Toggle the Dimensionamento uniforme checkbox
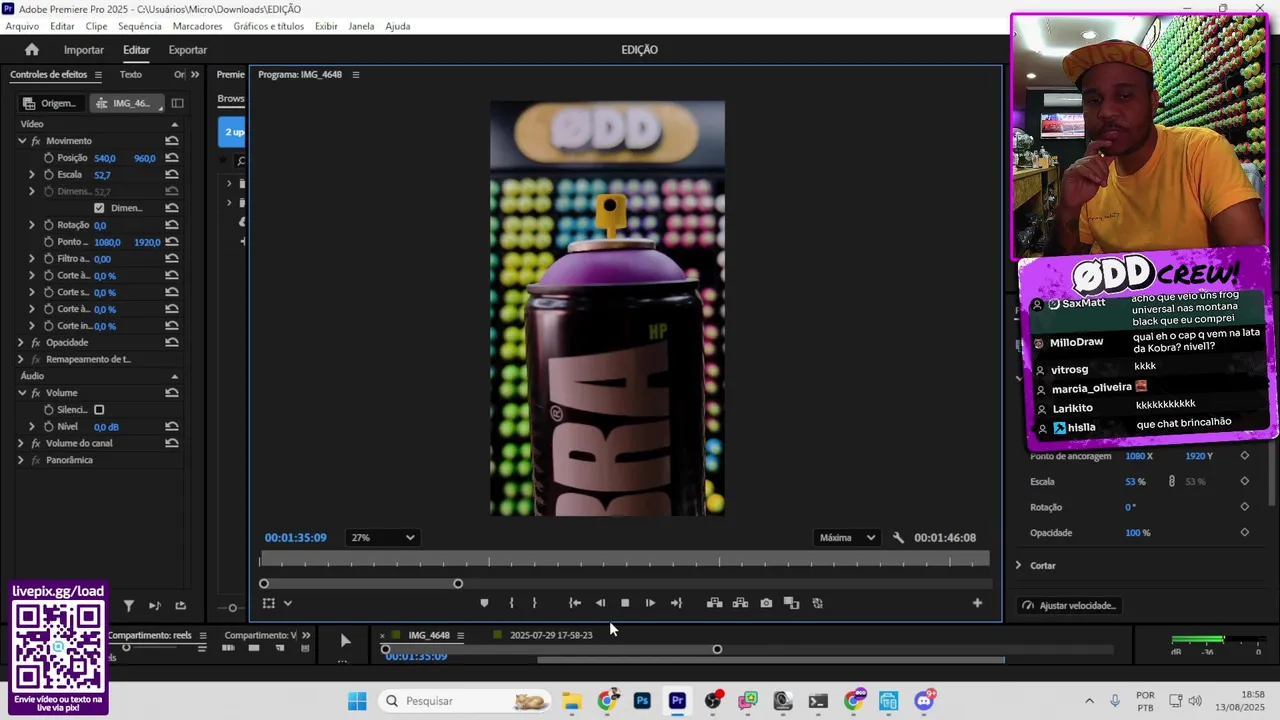 coord(99,208)
